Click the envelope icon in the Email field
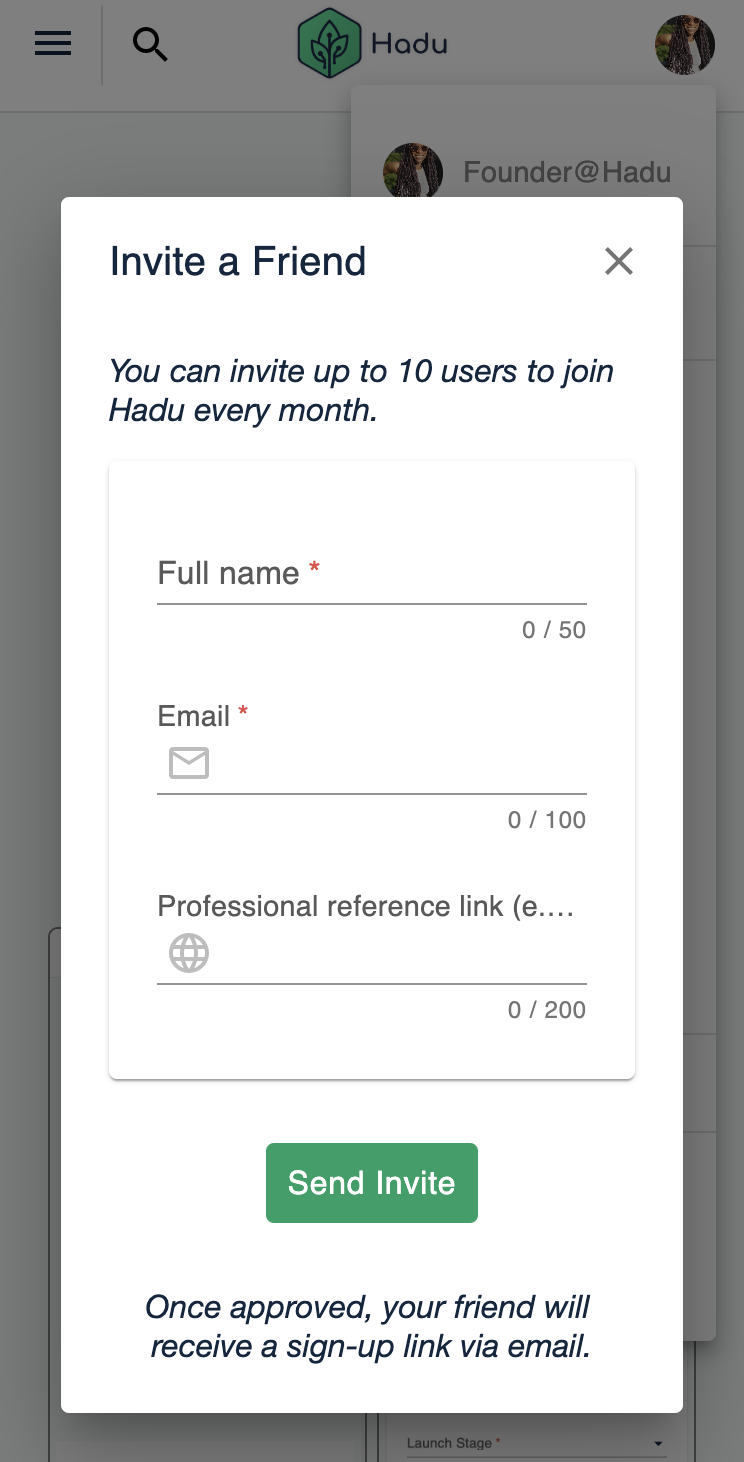This screenshot has width=744, height=1462. [189, 763]
